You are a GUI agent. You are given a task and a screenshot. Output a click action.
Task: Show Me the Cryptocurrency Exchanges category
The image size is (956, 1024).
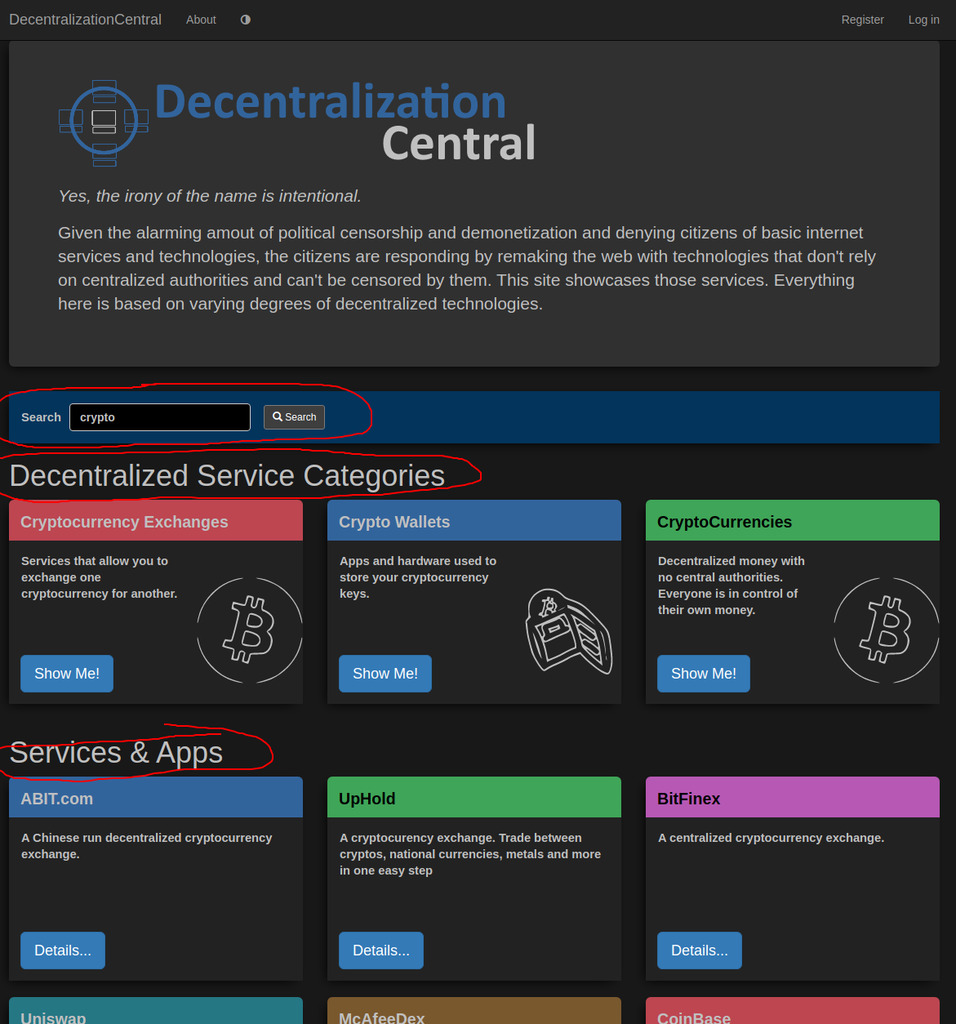(x=67, y=673)
